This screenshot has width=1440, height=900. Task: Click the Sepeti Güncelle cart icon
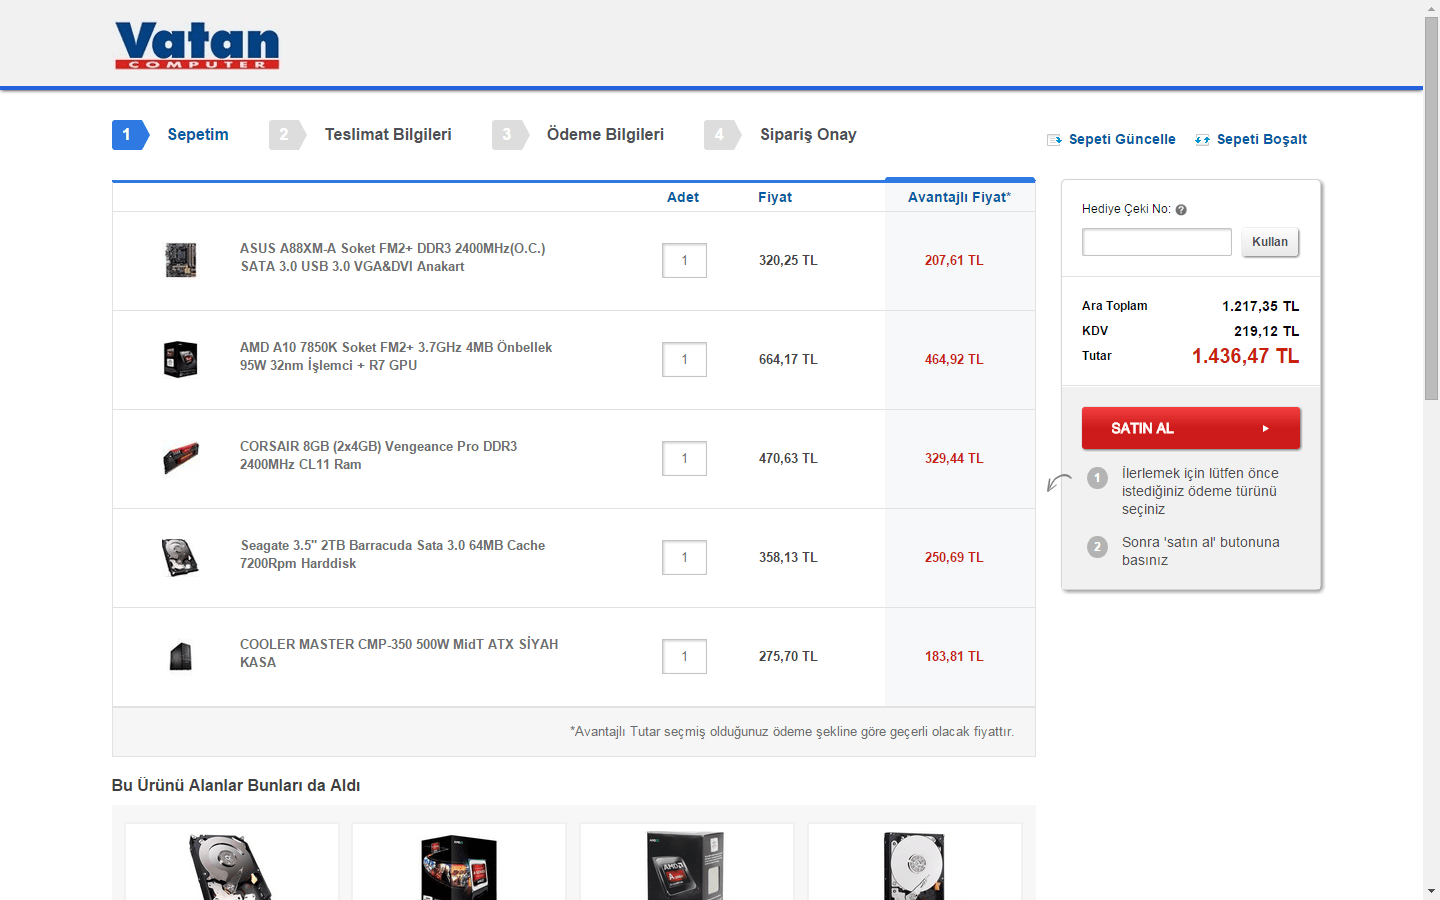pyautogui.click(x=1054, y=140)
